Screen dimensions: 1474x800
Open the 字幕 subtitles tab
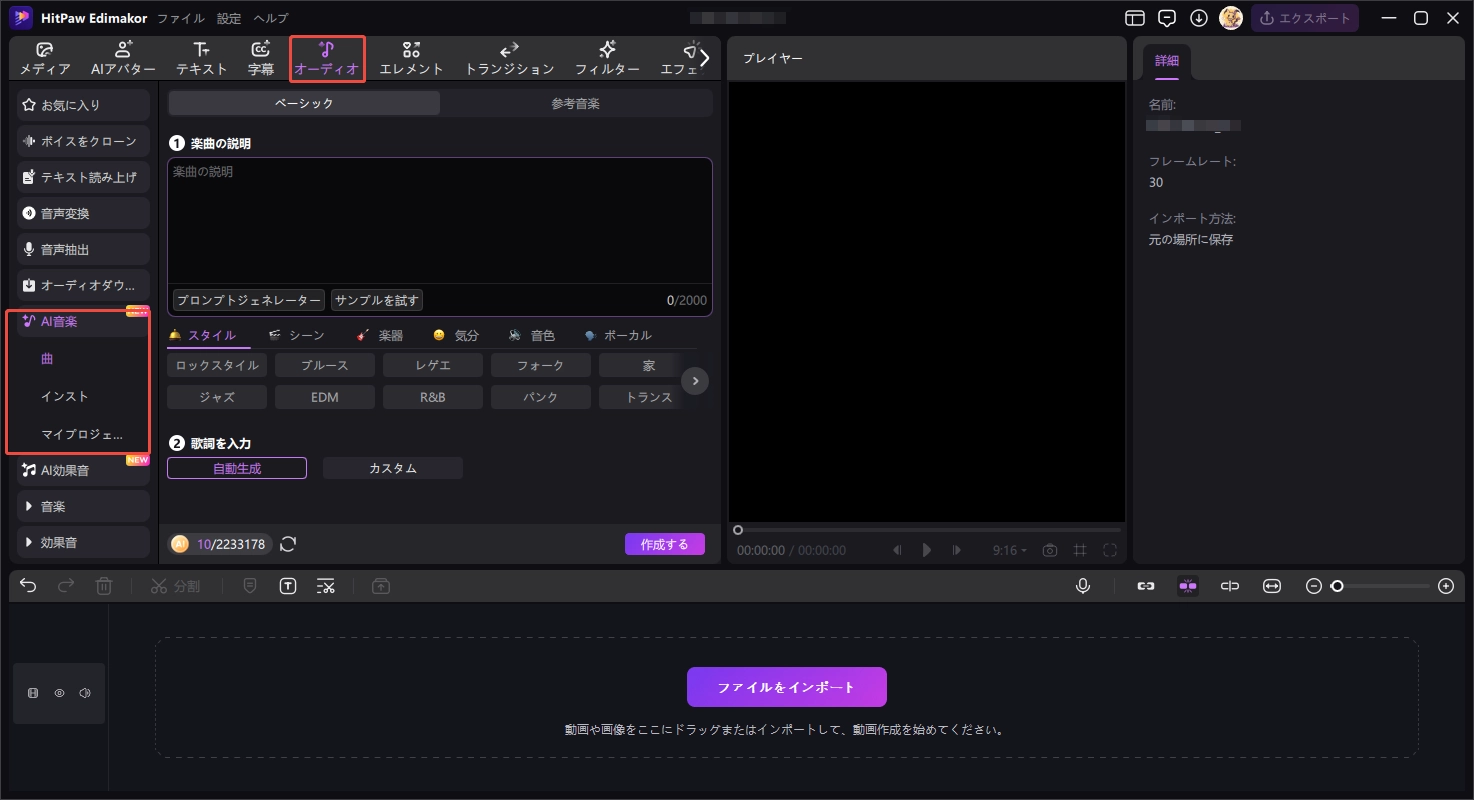[x=261, y=59]
